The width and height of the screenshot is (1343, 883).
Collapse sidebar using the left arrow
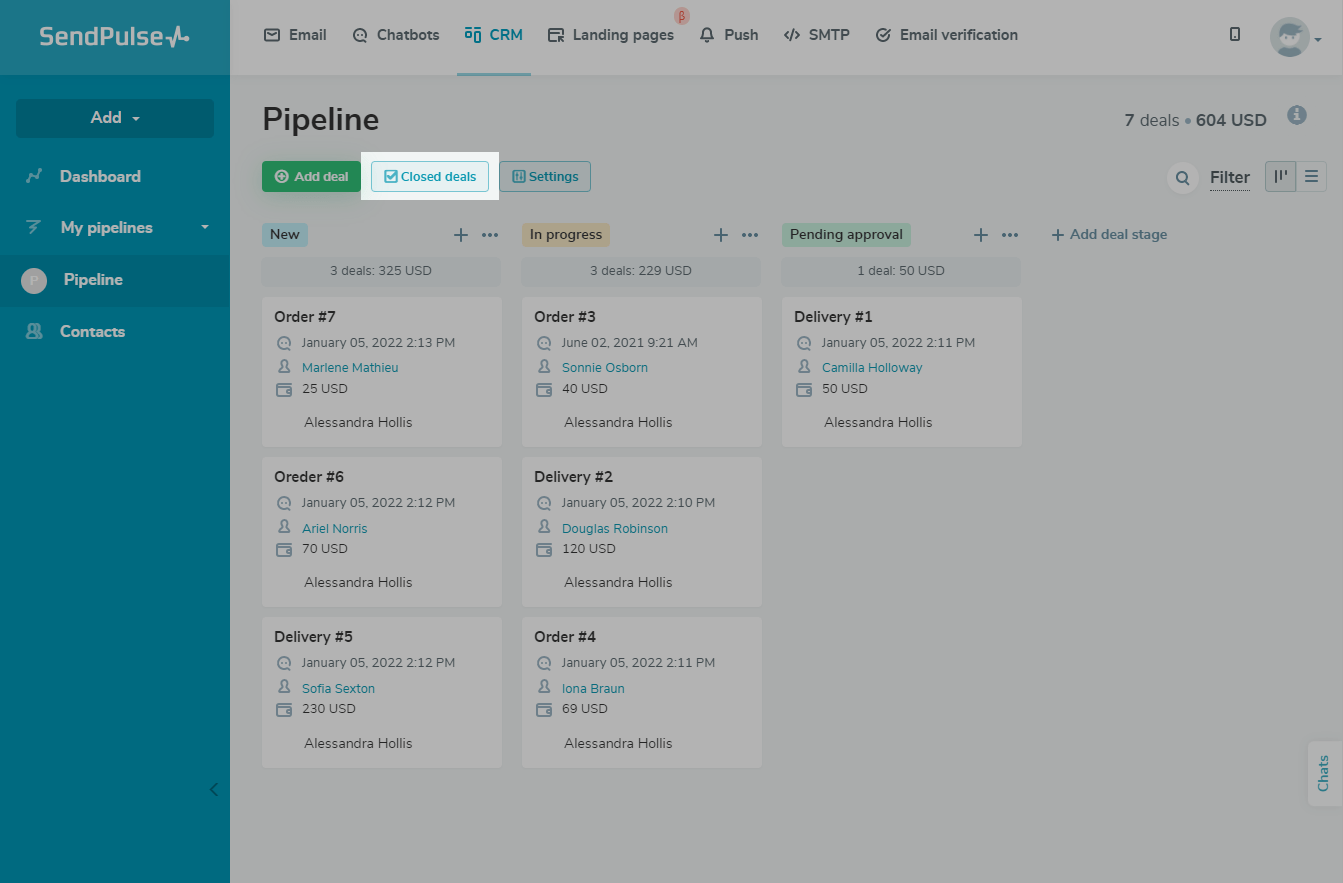click(213, 790)
